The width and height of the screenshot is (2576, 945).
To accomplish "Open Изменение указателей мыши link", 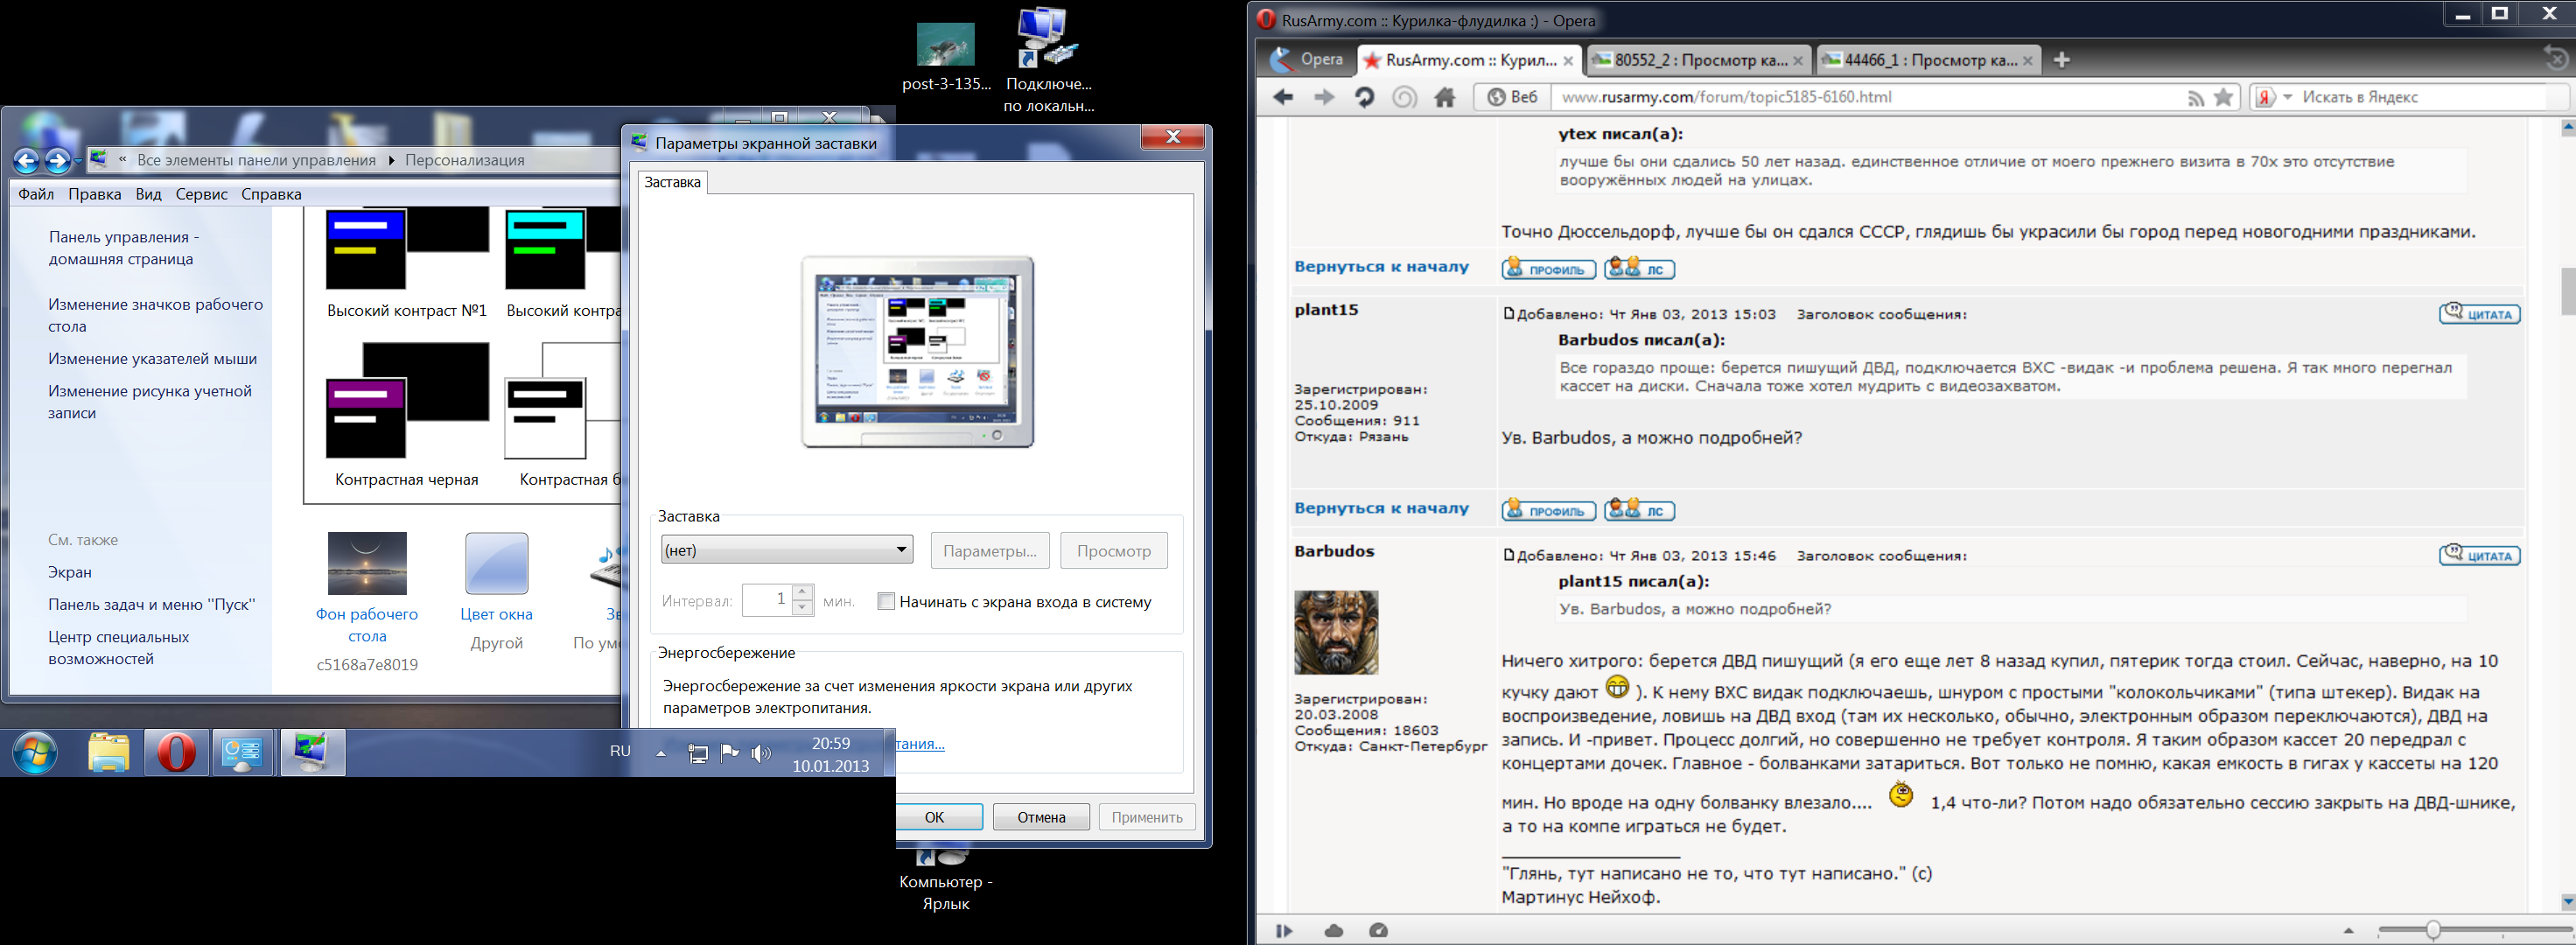I will click(153, 358).
